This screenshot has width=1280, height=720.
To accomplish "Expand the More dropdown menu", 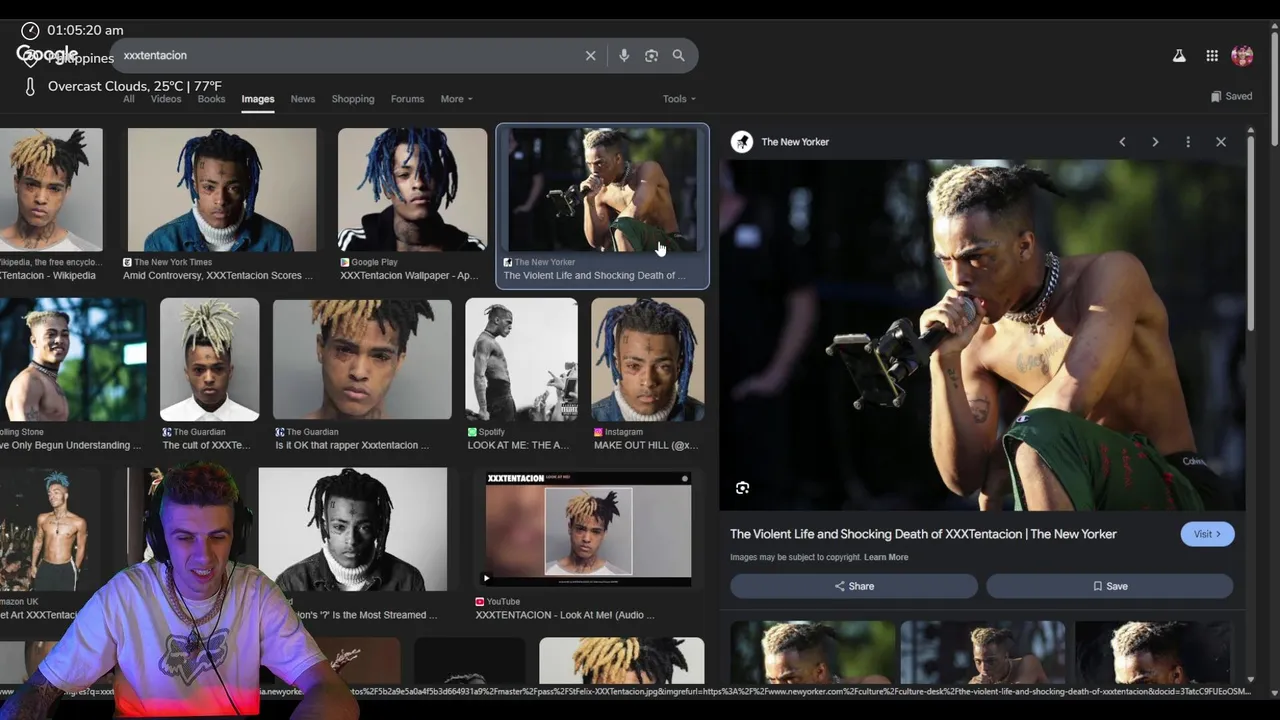I will 456,99.
